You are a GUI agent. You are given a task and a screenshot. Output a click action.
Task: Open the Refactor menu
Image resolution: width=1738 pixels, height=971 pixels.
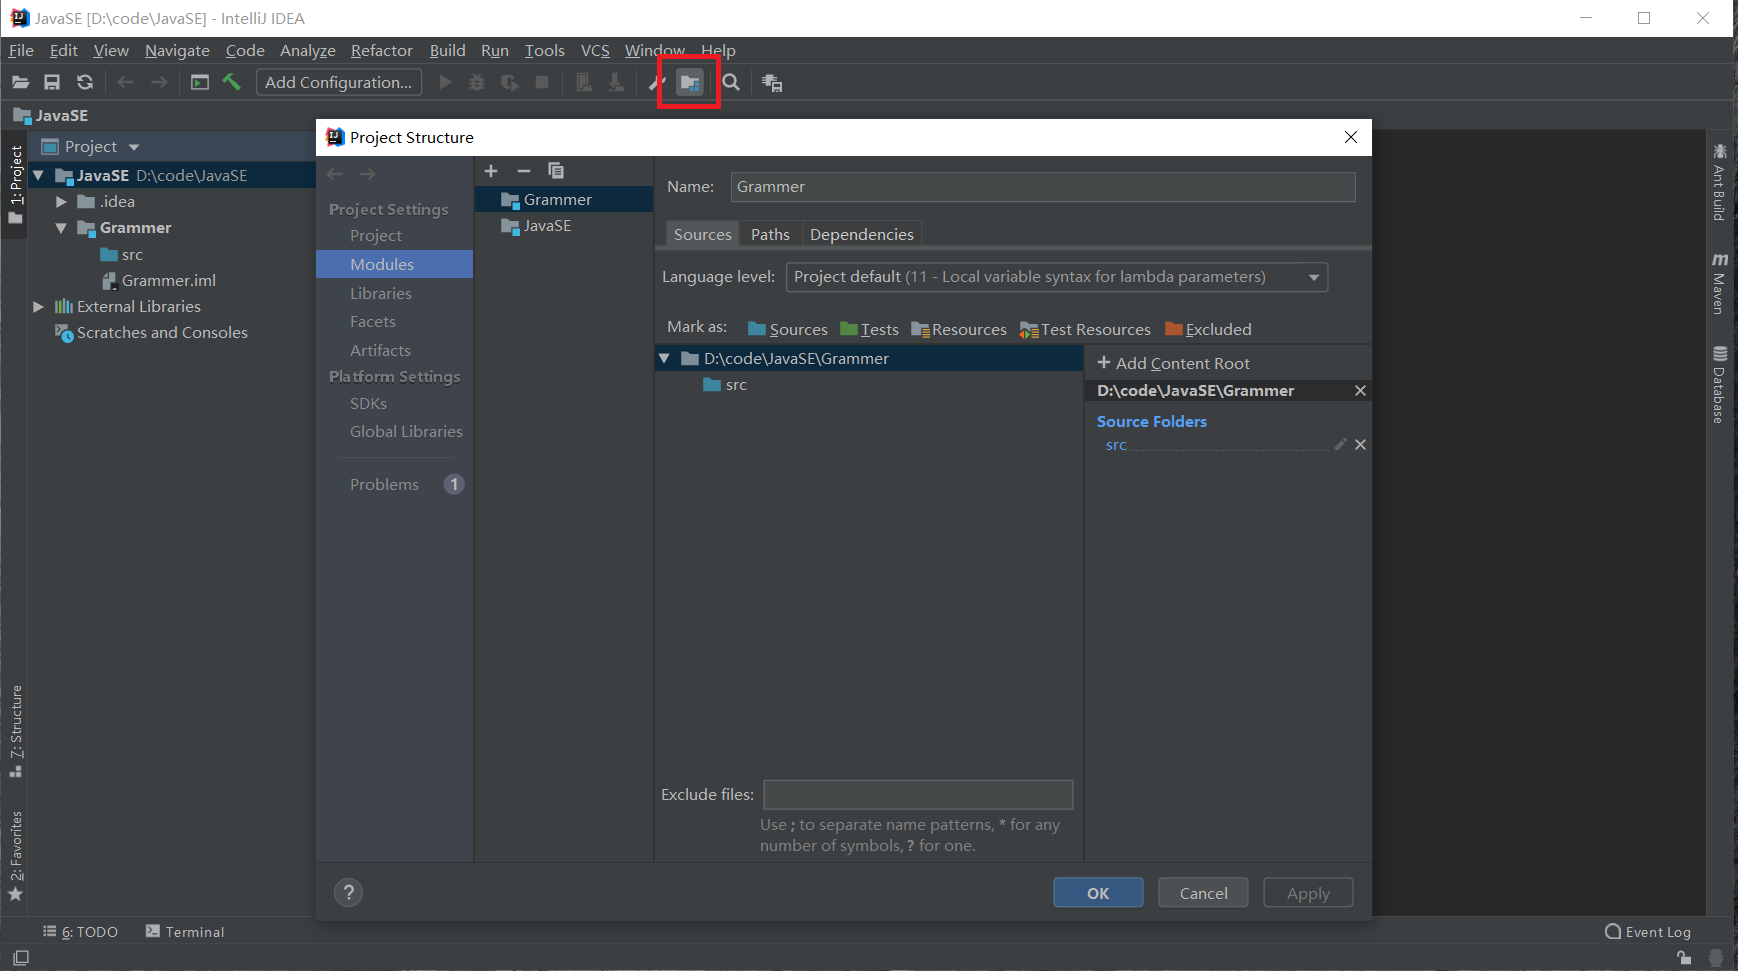381,51
